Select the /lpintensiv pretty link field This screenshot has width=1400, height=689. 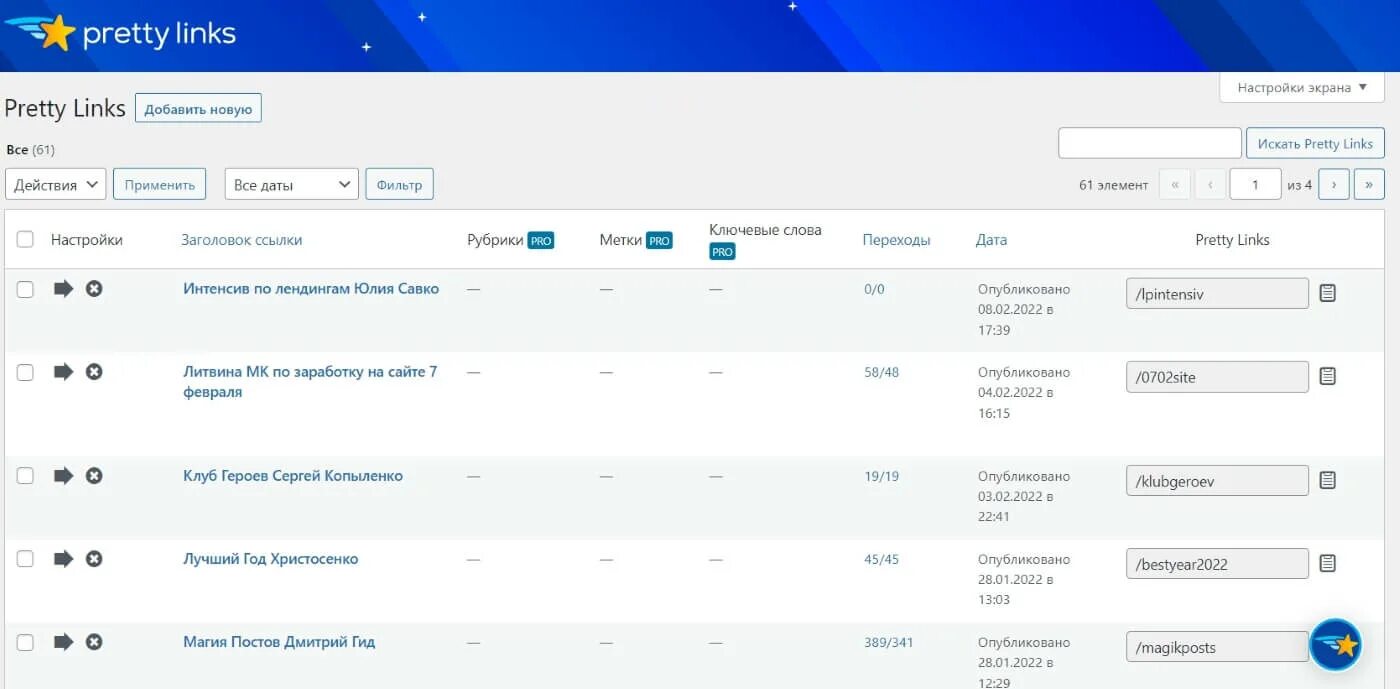[x=1217, y=293]
